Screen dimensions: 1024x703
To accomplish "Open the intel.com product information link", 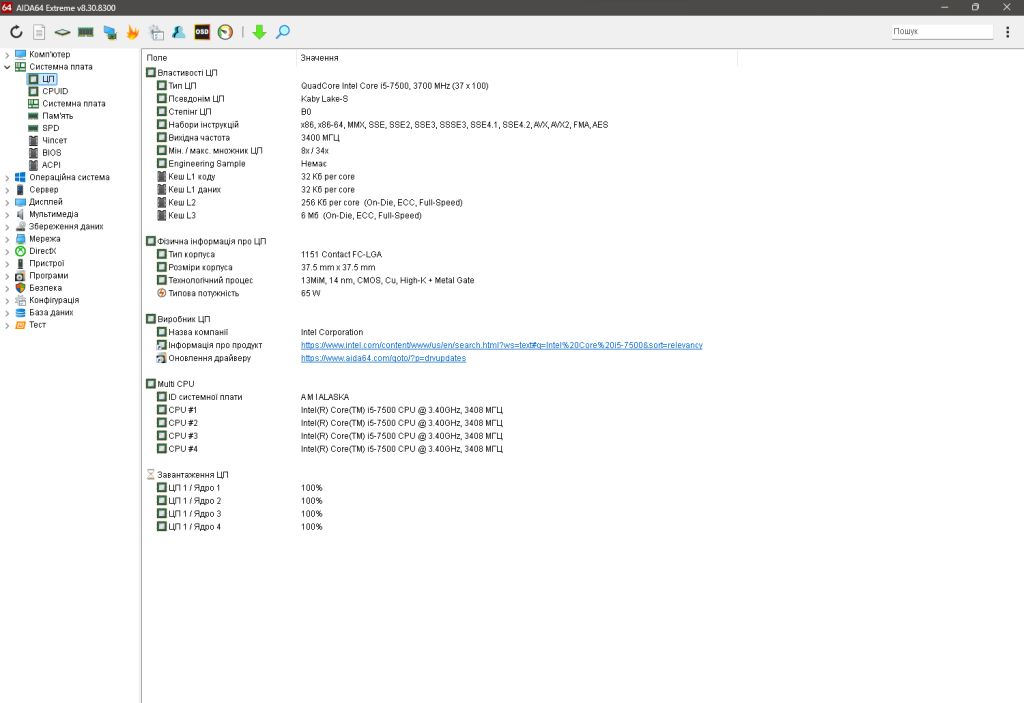I will pos(502,346).
